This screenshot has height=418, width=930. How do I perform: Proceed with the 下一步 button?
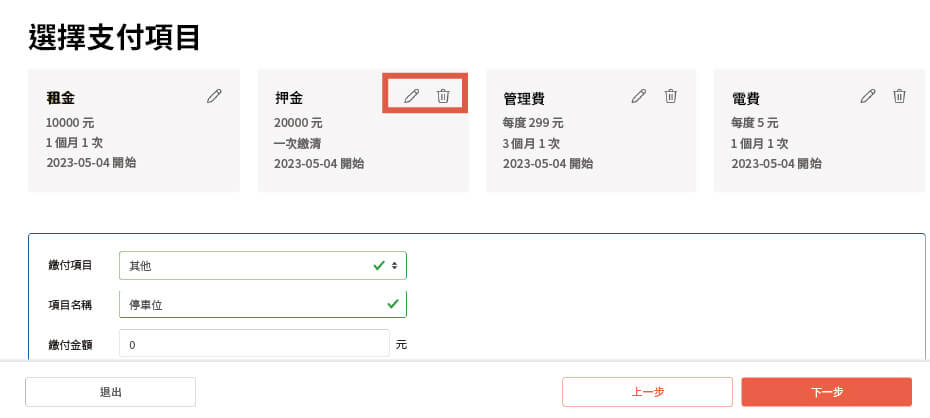pyautogui.click(x=827, y=392)
